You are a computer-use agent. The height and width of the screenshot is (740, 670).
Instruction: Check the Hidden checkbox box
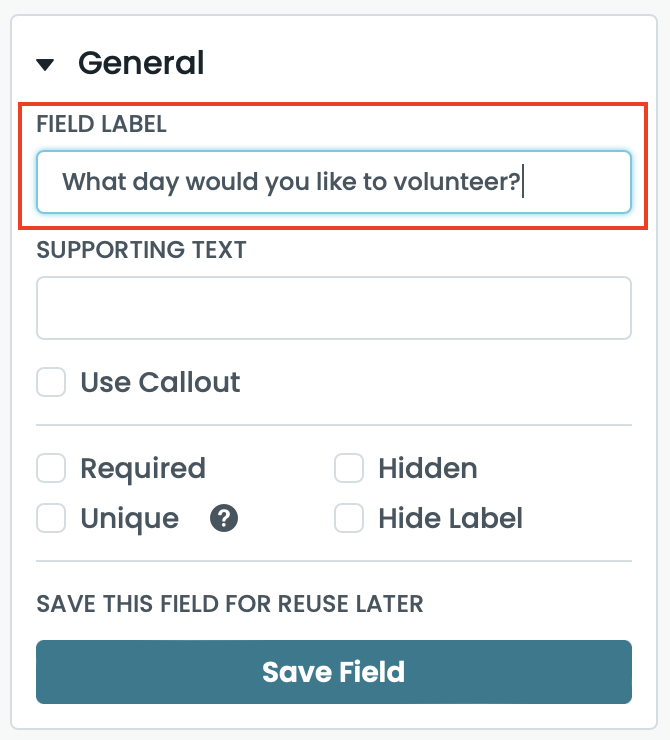tap(349, 468)
